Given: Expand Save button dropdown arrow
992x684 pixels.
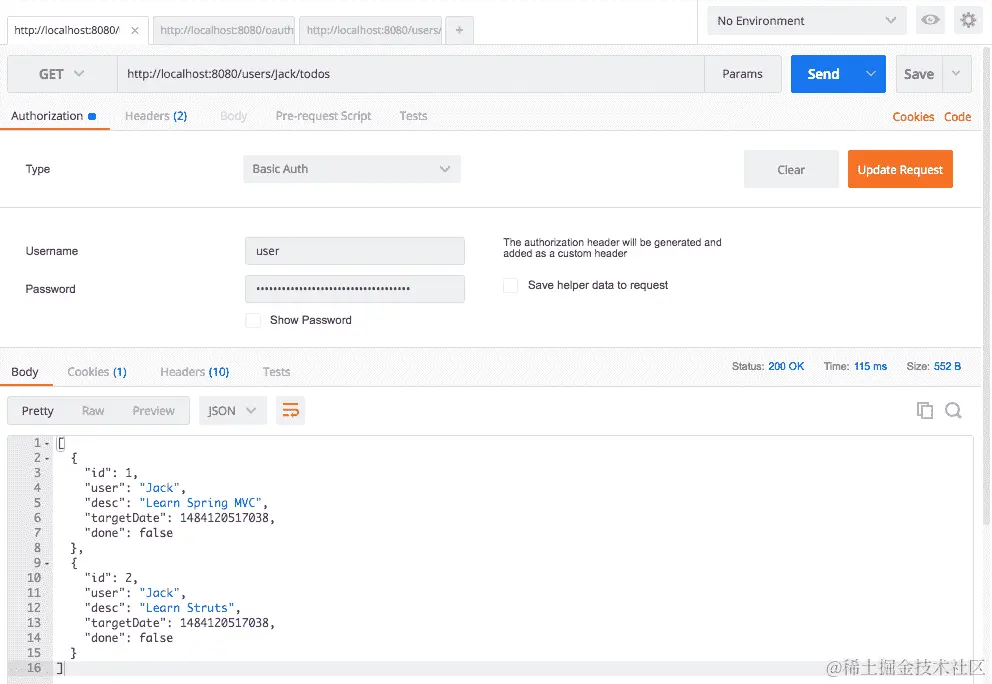Looking at the screenshot, I should click(957, 74).
